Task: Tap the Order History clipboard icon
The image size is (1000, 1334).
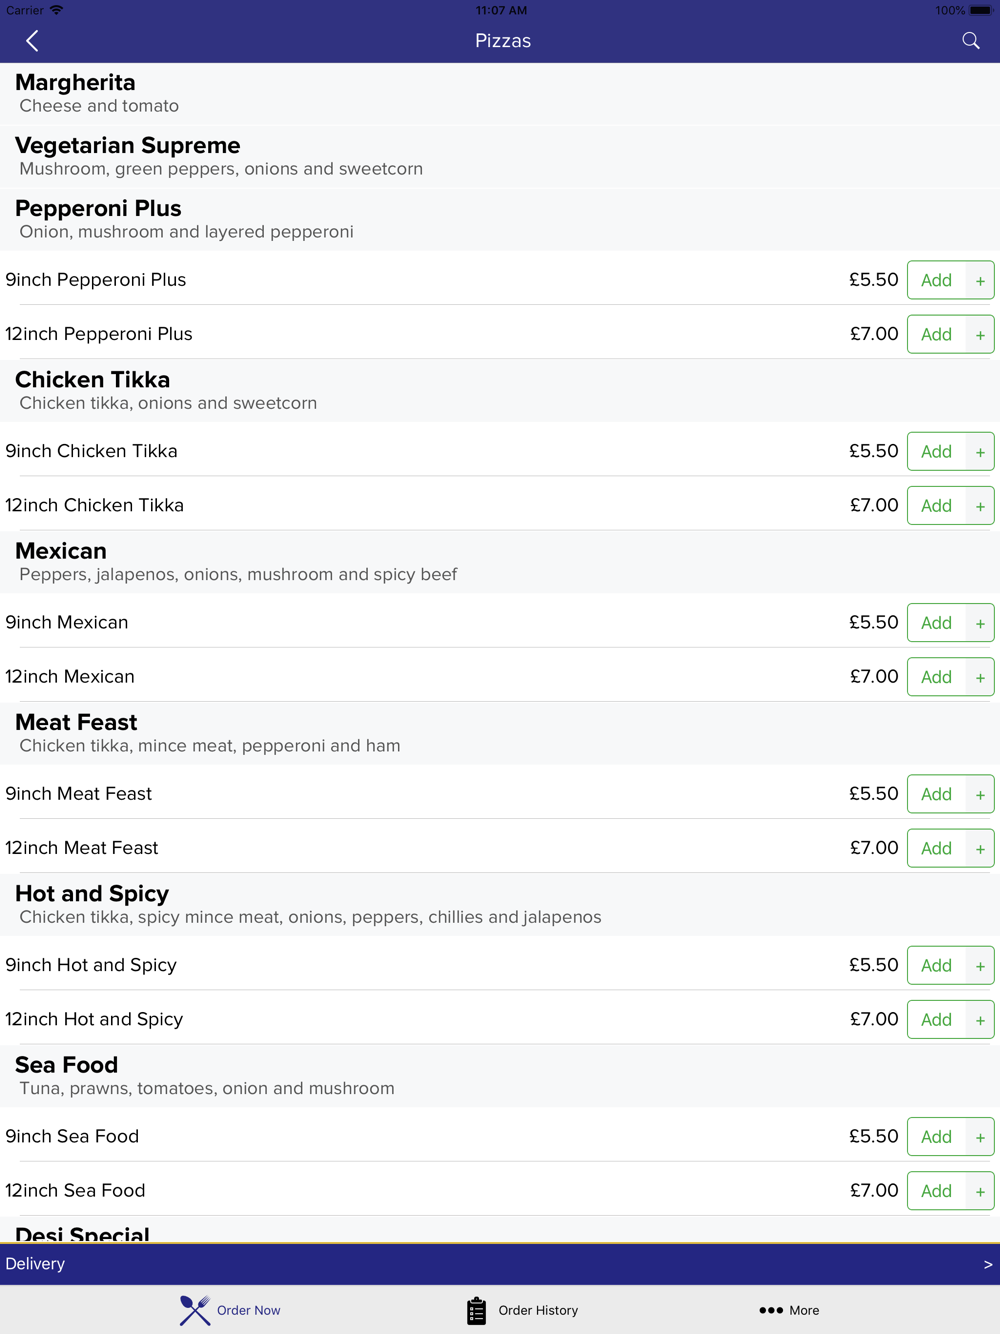Action: pos(476,1310)
